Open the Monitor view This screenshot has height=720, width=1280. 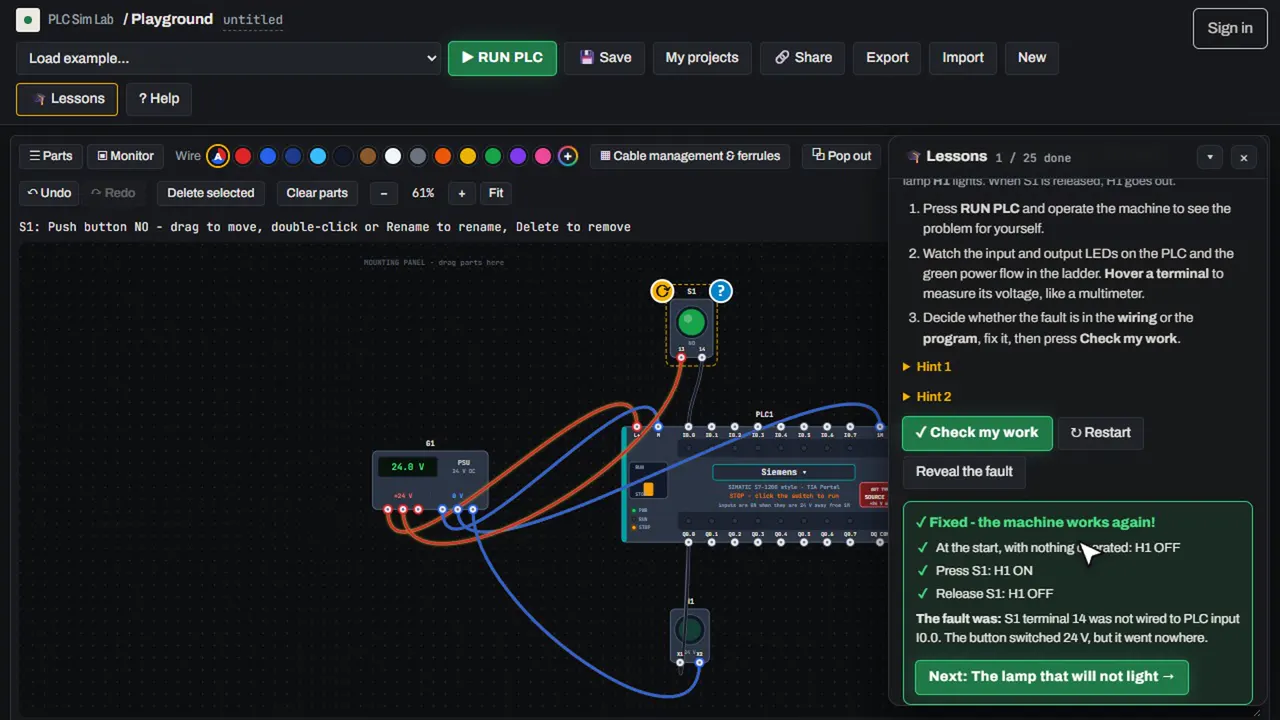point(125,156)
